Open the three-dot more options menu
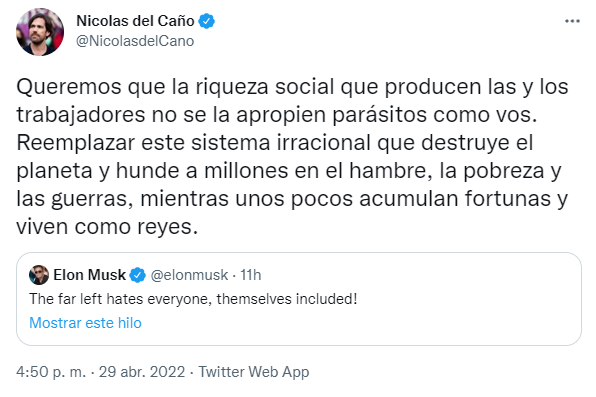The height and width of the screenshot is (397, 596). tap(572, 21)
